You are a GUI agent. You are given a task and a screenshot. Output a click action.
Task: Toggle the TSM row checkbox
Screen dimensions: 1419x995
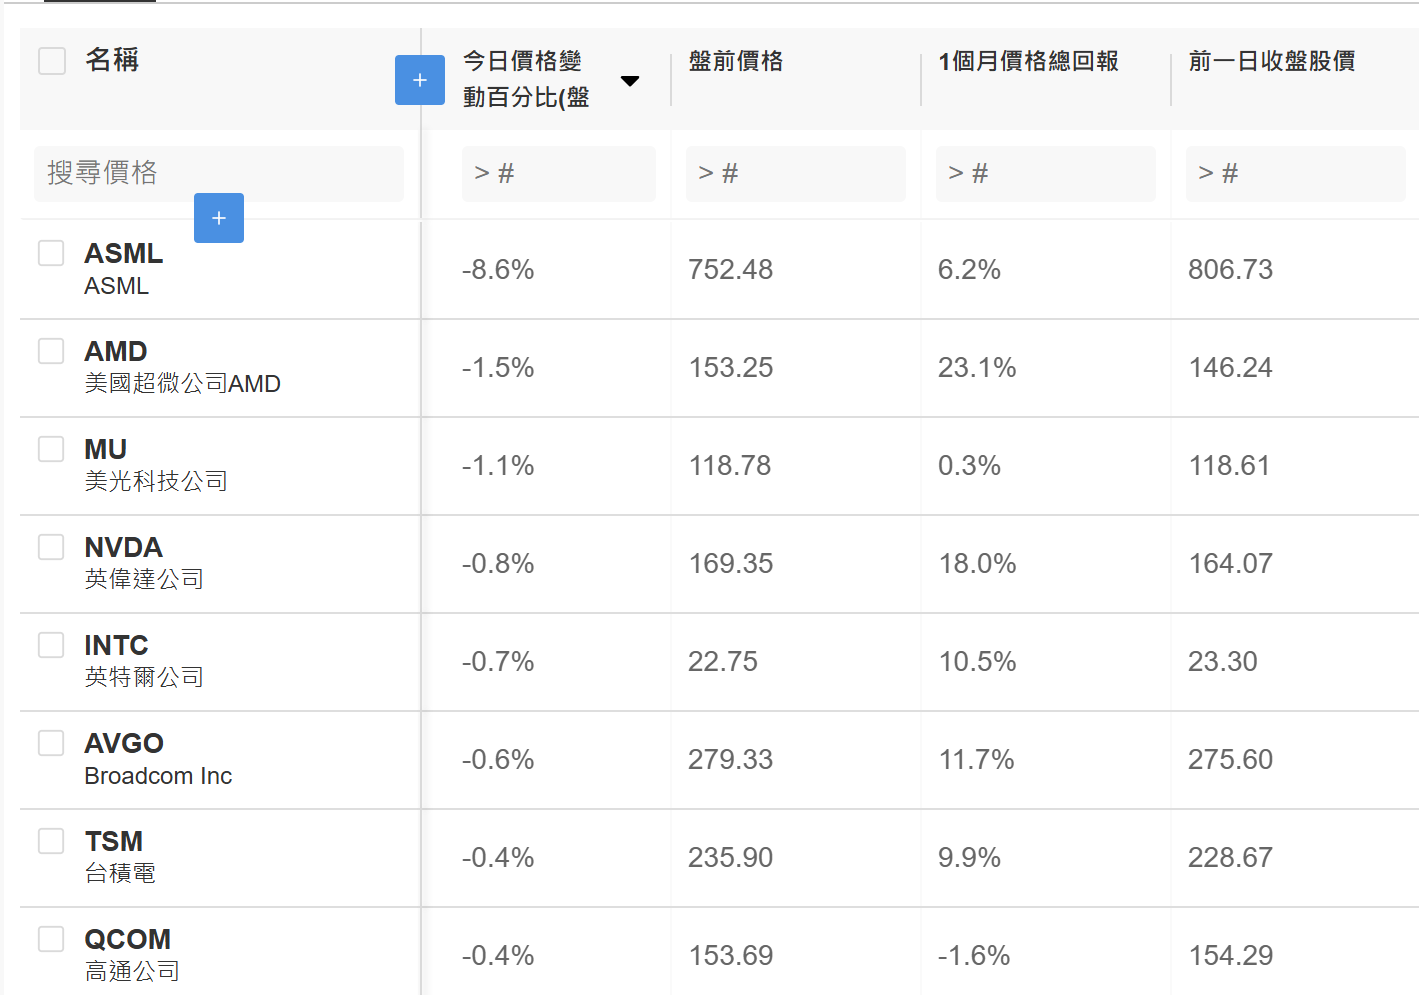coord(51,841)
